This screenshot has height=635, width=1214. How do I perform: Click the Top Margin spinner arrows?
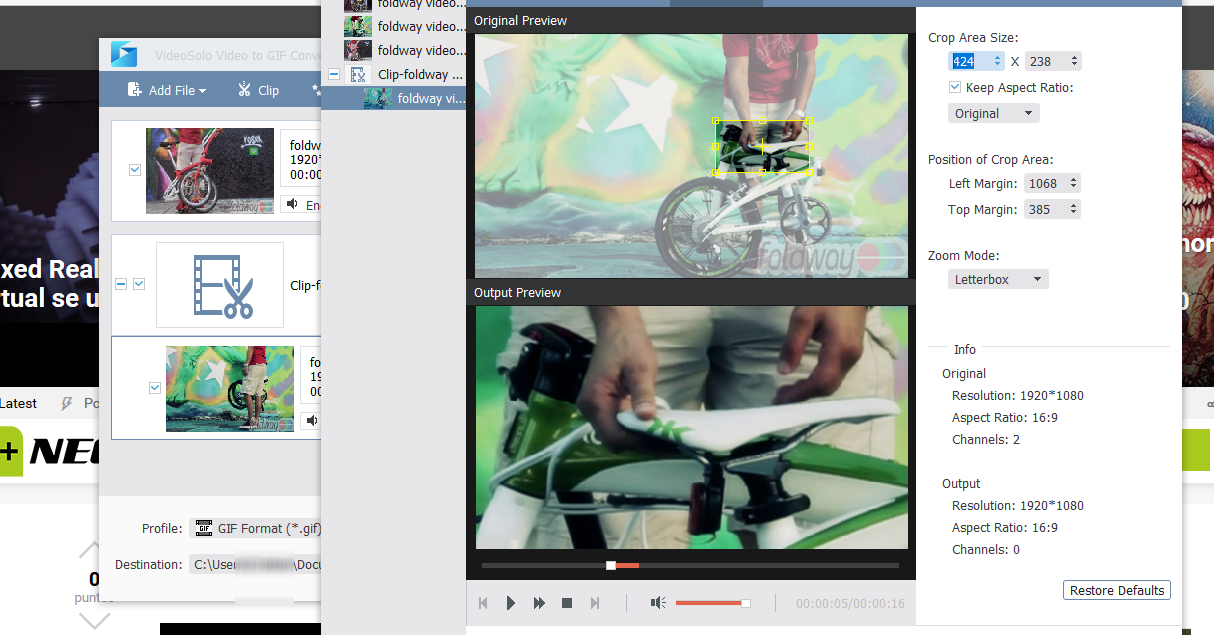click(1074, 209)
